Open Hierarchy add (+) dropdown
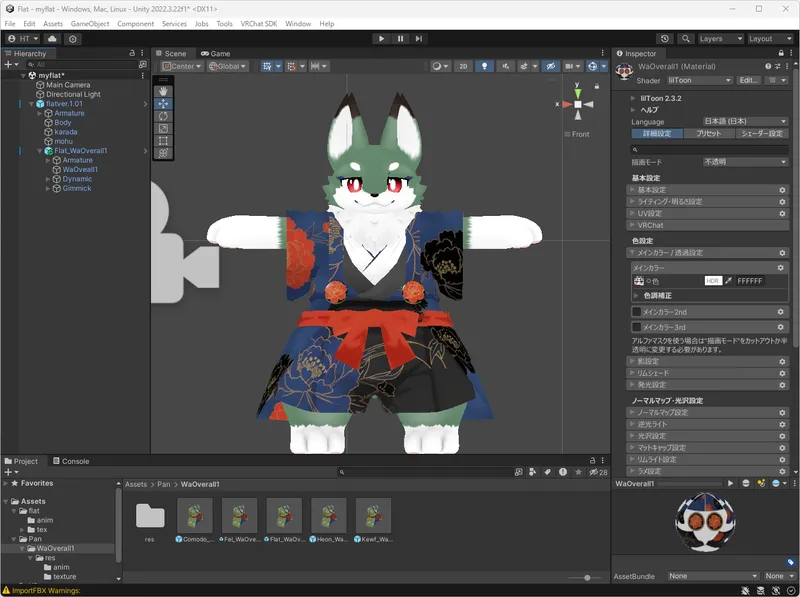 11,64
